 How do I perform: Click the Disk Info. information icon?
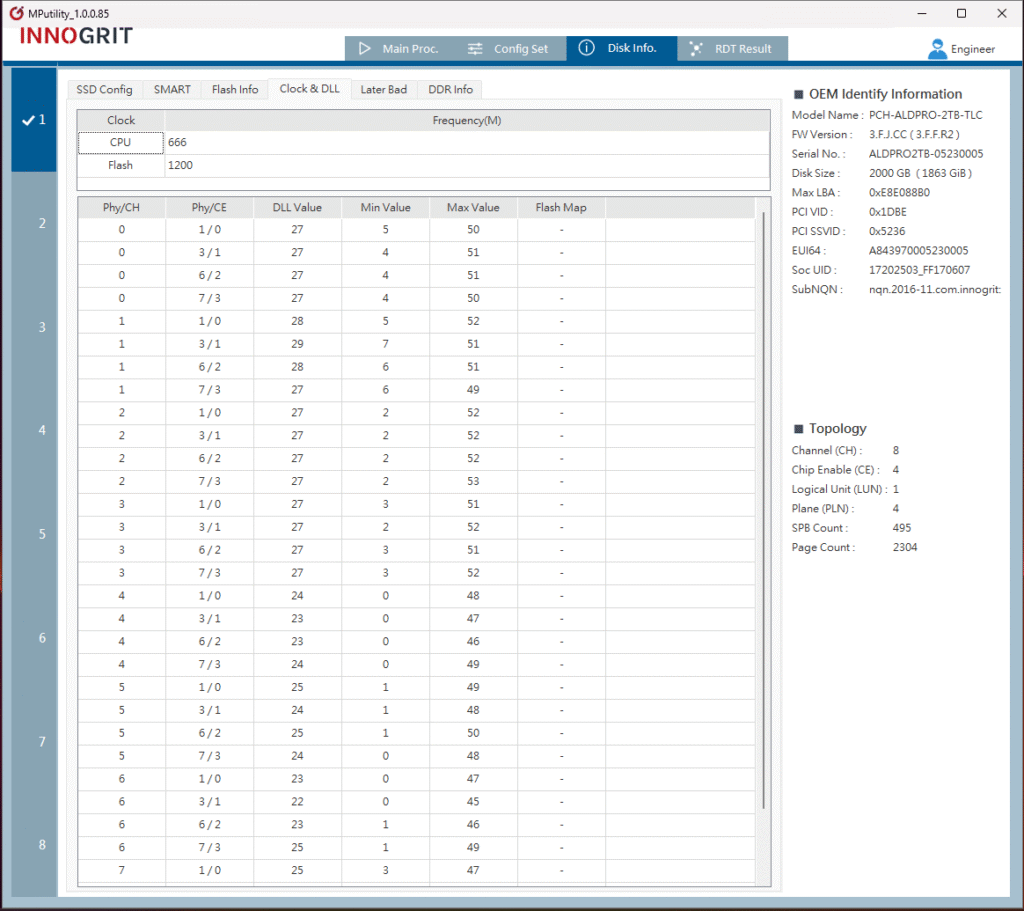point(587,48)
